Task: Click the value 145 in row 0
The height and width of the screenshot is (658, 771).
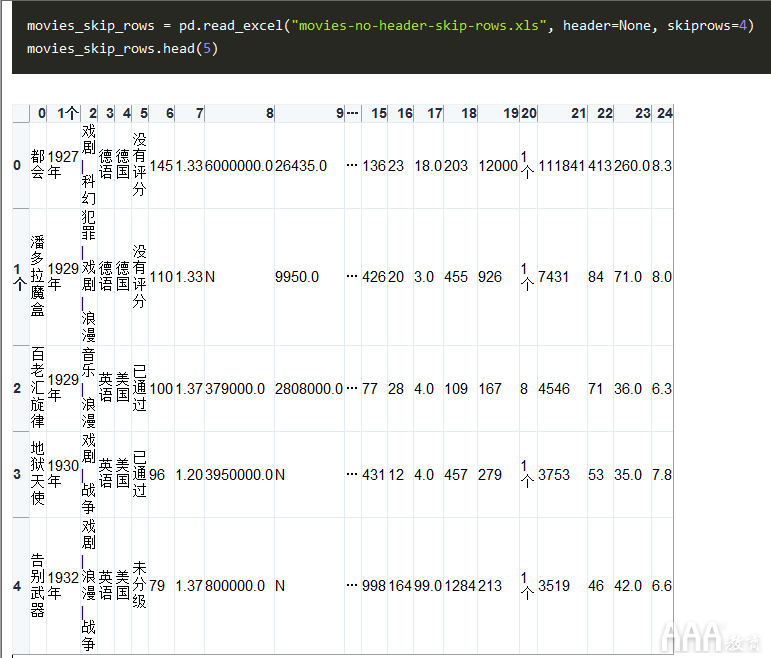Action: click(x=161, y=166)
